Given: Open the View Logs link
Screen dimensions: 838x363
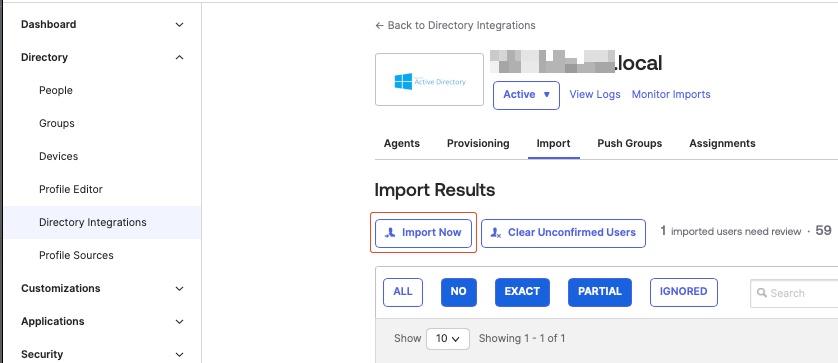Looking at the screenshot, I should point(595,95).
